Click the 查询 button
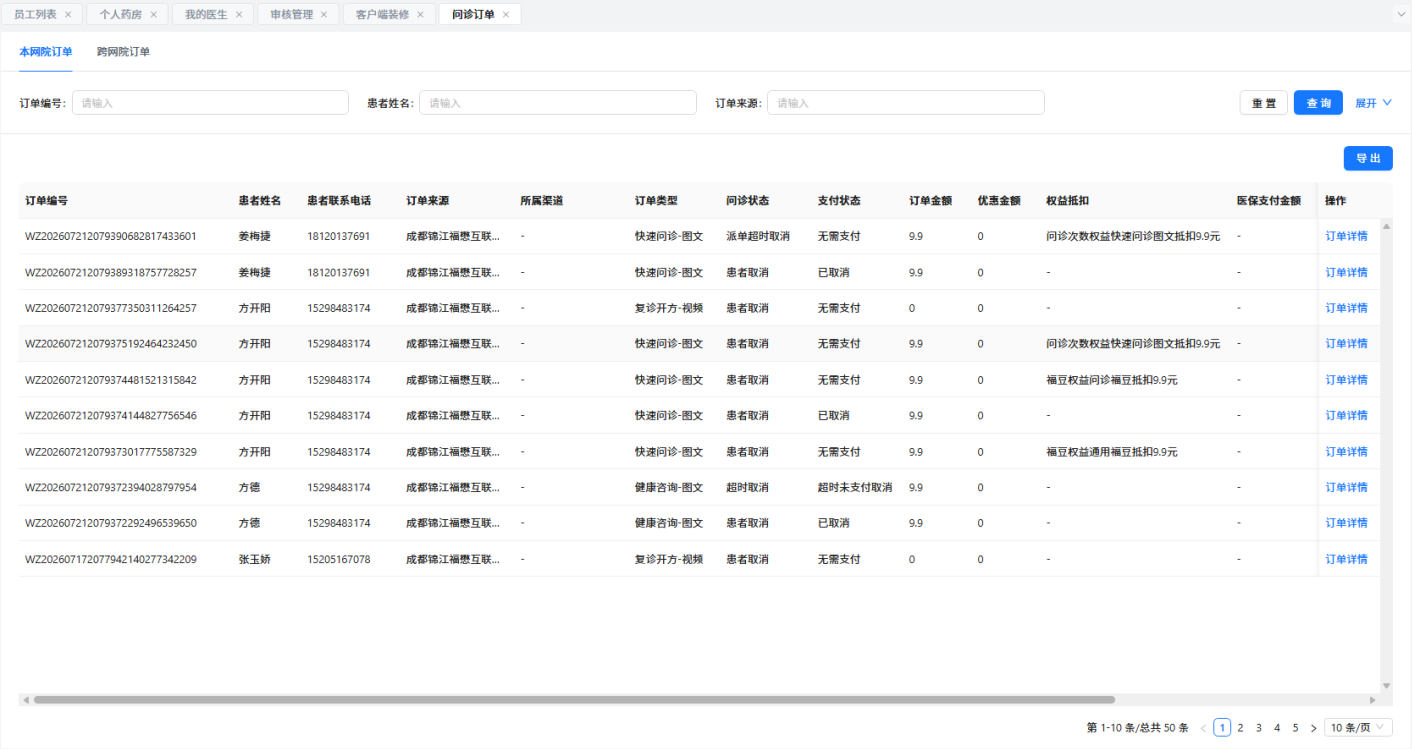 [x=1318, y=103]
